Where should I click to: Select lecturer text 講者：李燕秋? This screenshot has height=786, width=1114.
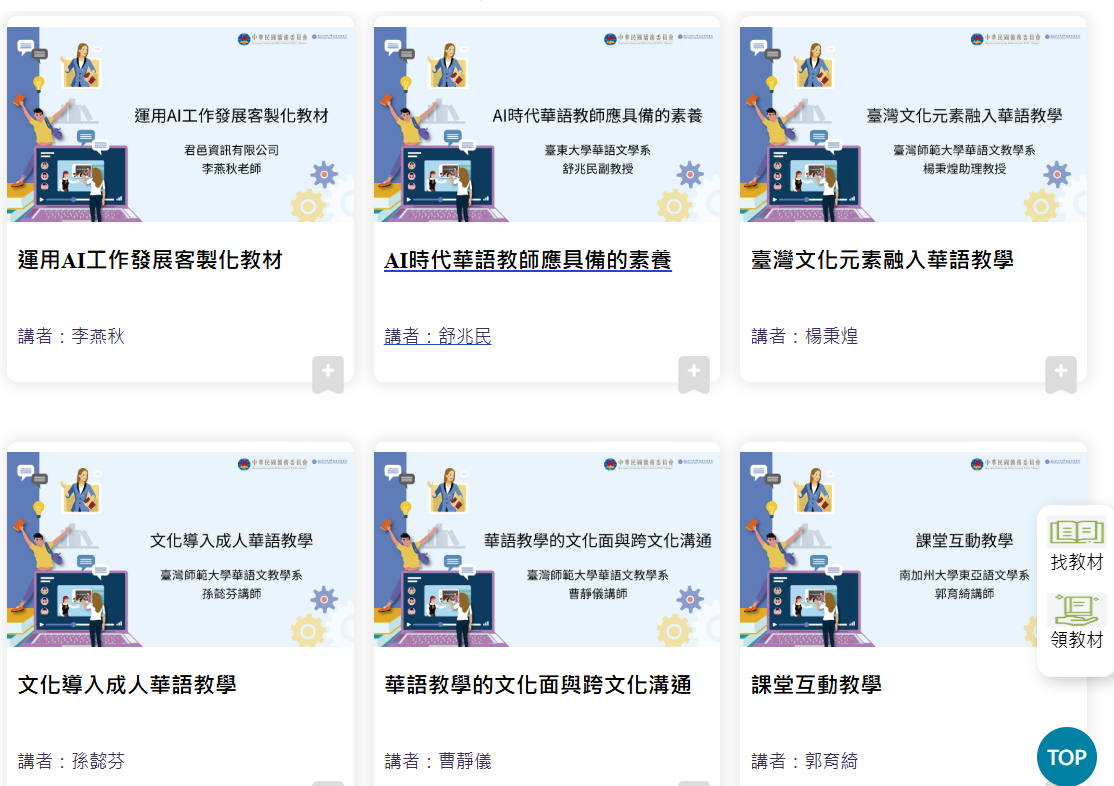[x=71, y=337]
